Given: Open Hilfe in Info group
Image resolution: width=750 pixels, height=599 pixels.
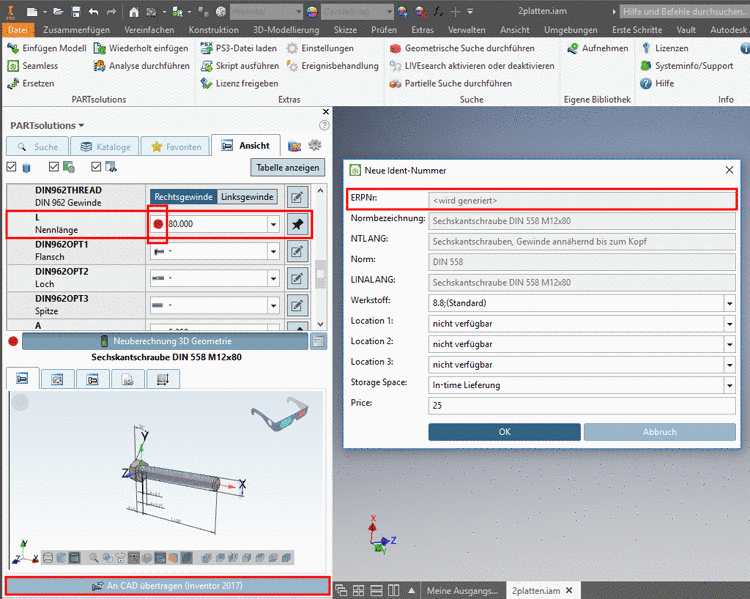Looking at the screenshot, I should [x=657, y=83].
